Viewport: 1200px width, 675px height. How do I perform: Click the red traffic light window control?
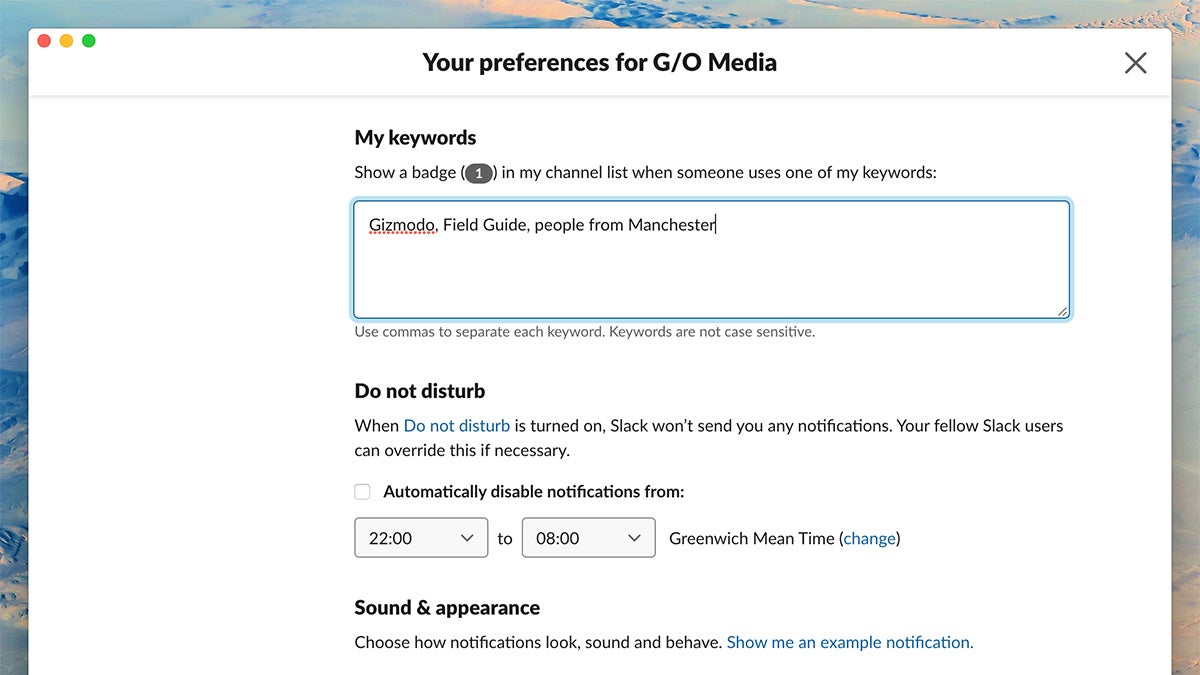click(43, 40)
